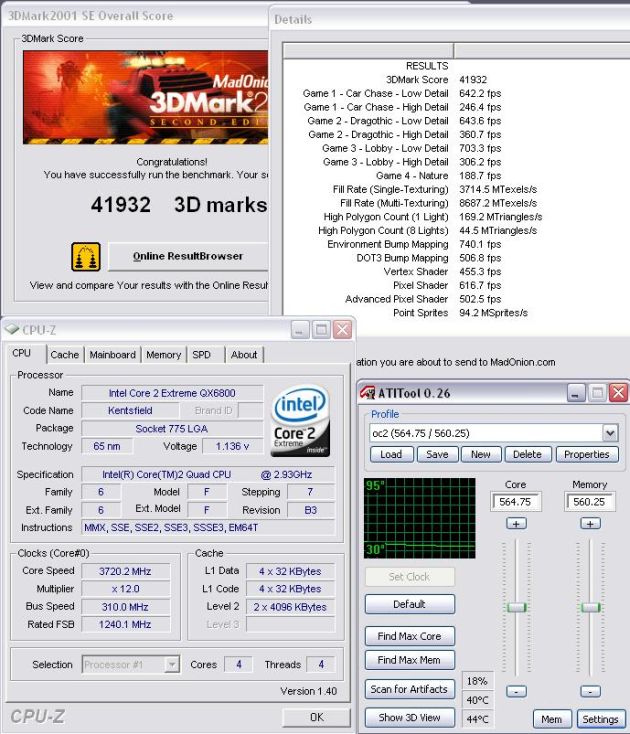Click the Delete profile button
The width and height of the screenshot is (630, 734).
click(527, 455)
